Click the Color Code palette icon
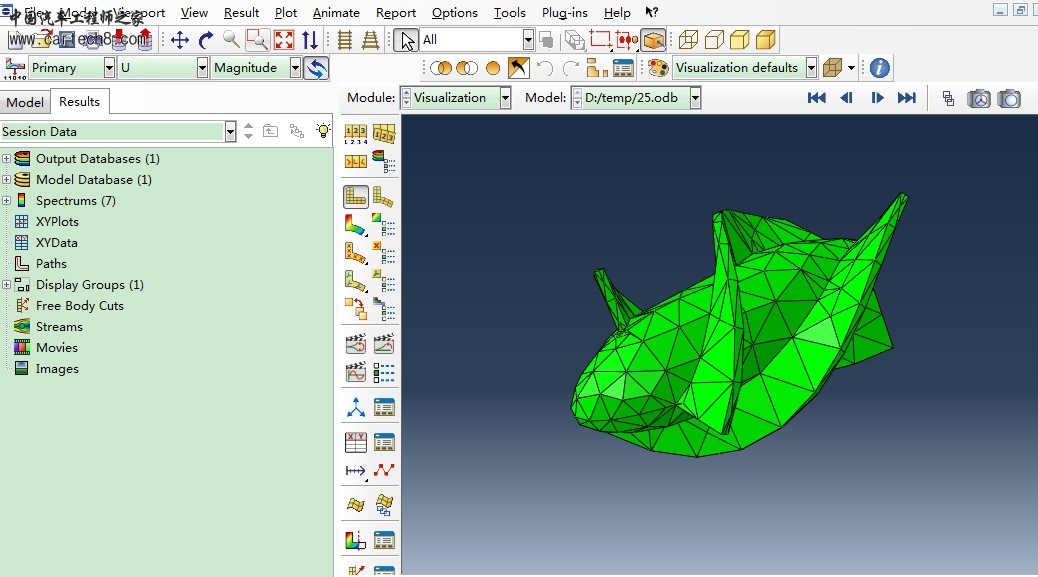This screenshot has height=577, width=1038. point(657,68)
